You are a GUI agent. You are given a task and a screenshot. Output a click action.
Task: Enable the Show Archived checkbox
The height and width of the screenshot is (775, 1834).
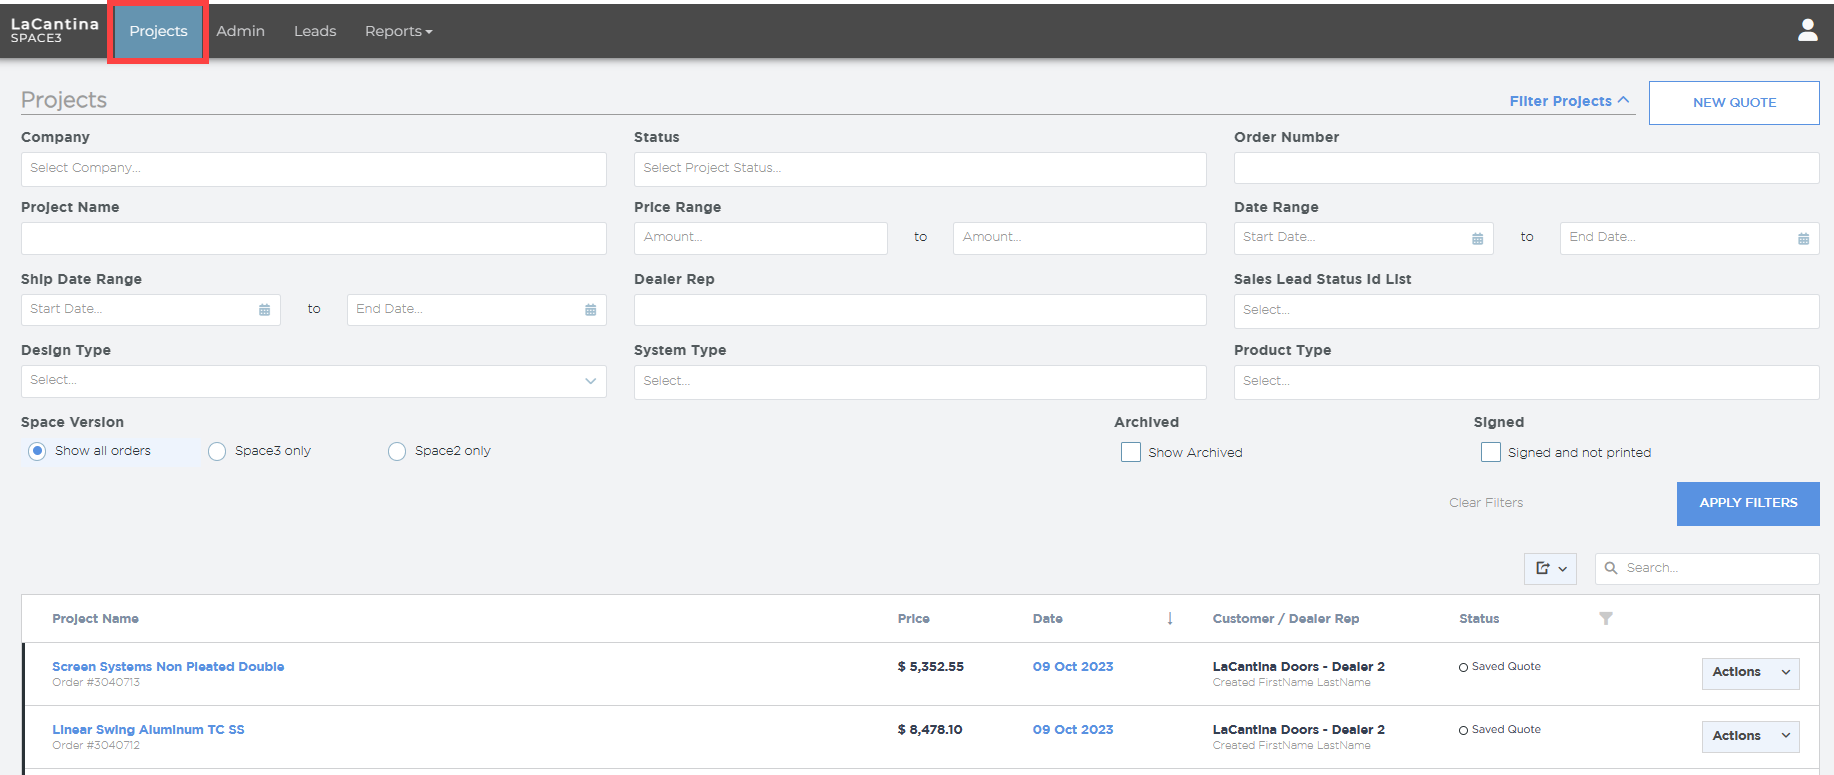click(1131, 452)
